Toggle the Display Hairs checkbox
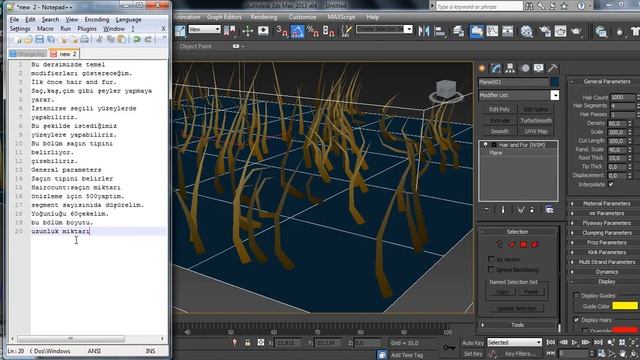This screenshot has width=640, height=360. [576, 320]
